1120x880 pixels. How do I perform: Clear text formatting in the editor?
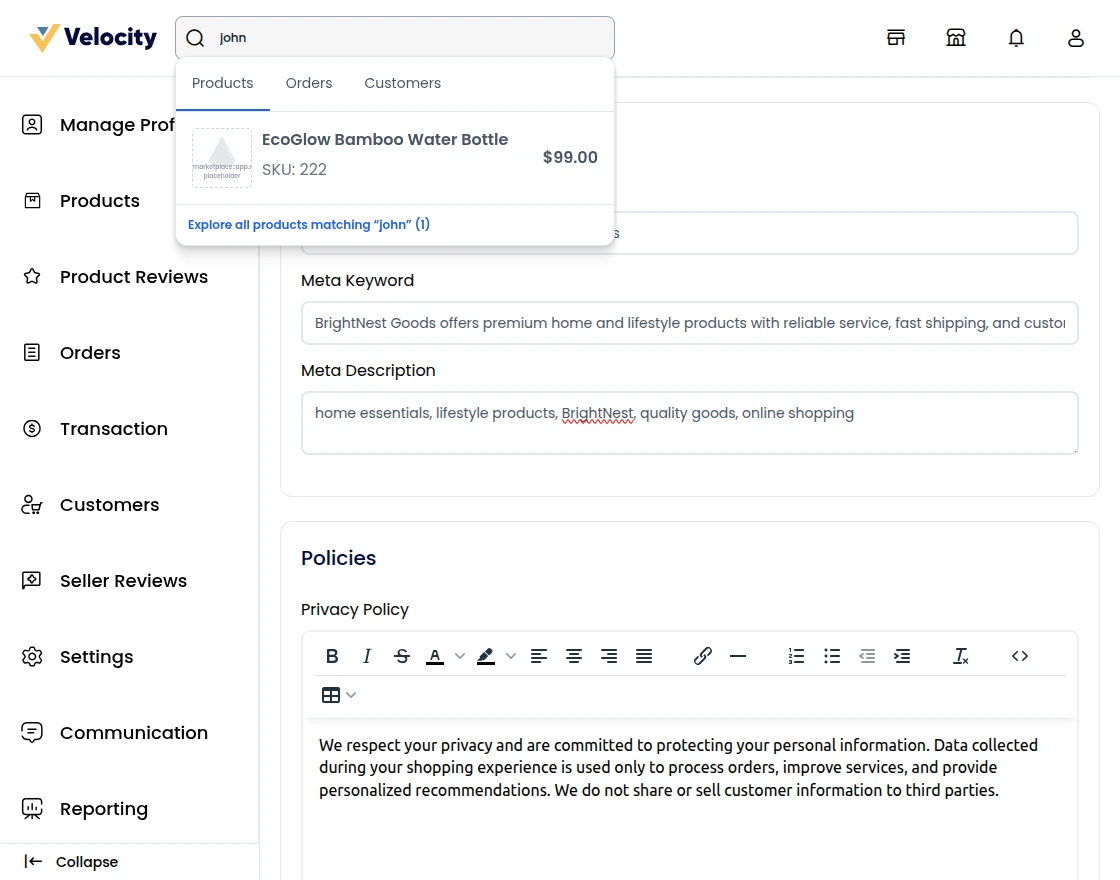(x=960, y=656)
